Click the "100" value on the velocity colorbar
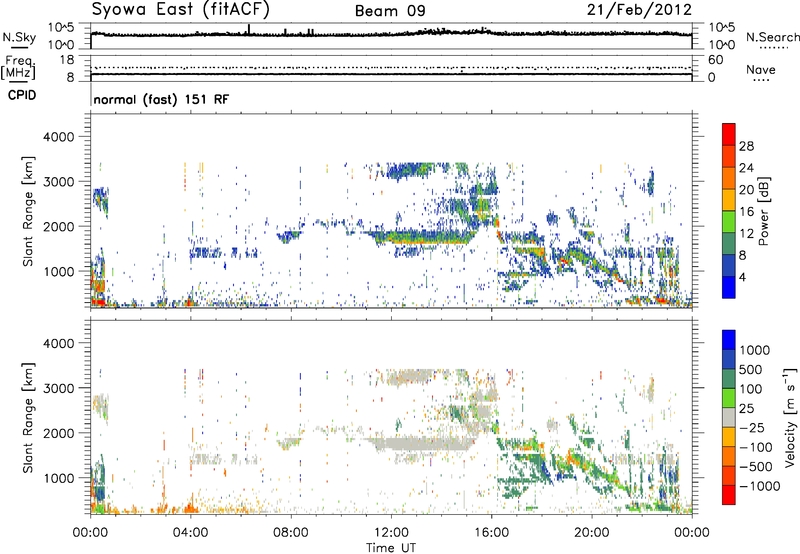This screenshot has width=800, height=554. click(x=751, y=389)
